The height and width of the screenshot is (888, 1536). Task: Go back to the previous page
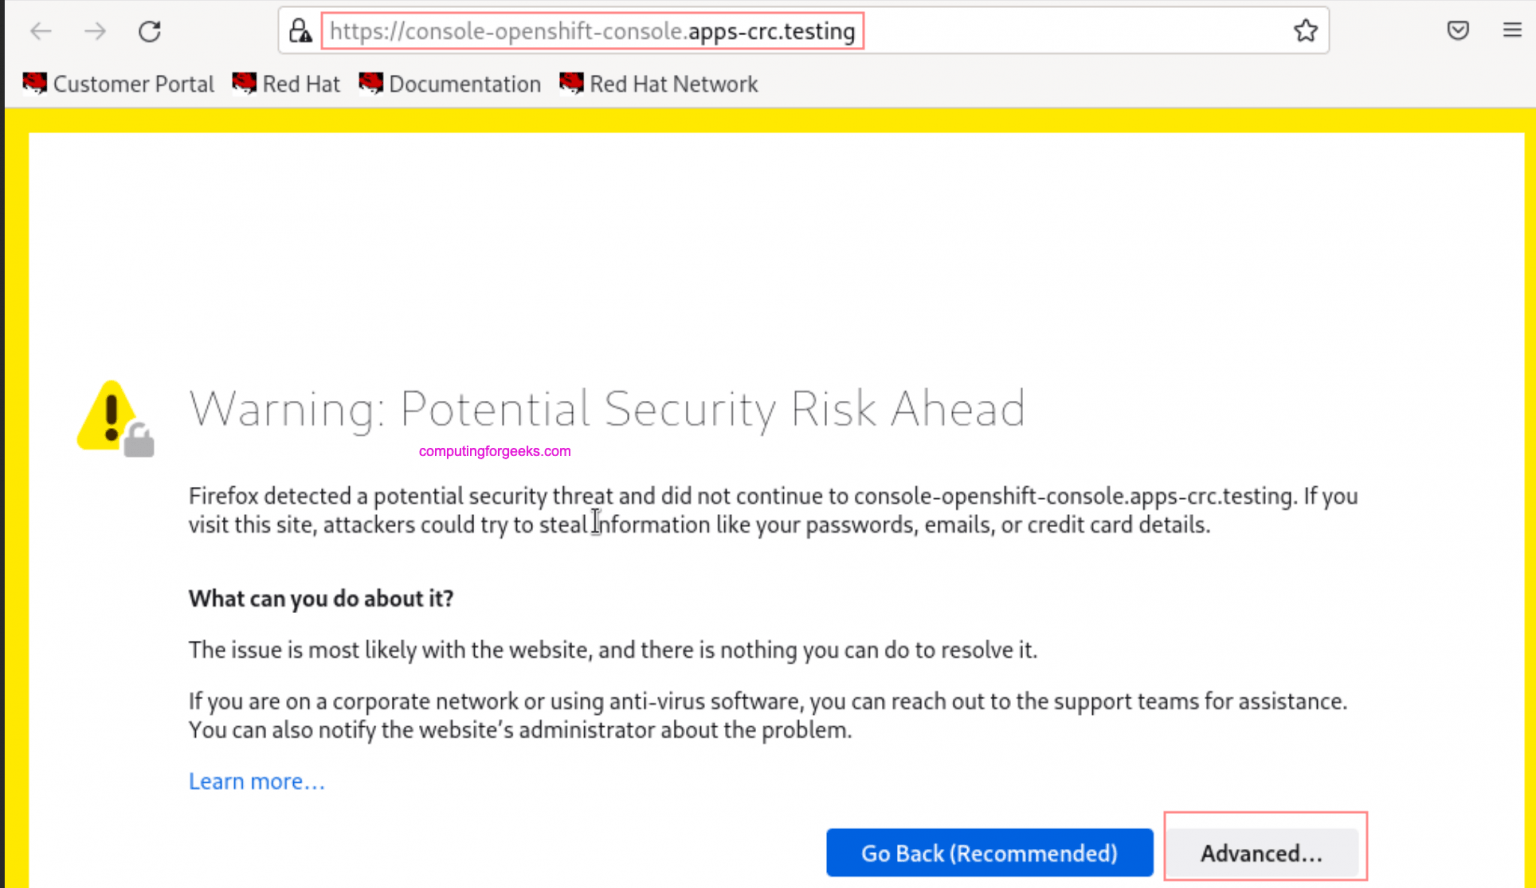coord(41,31)
